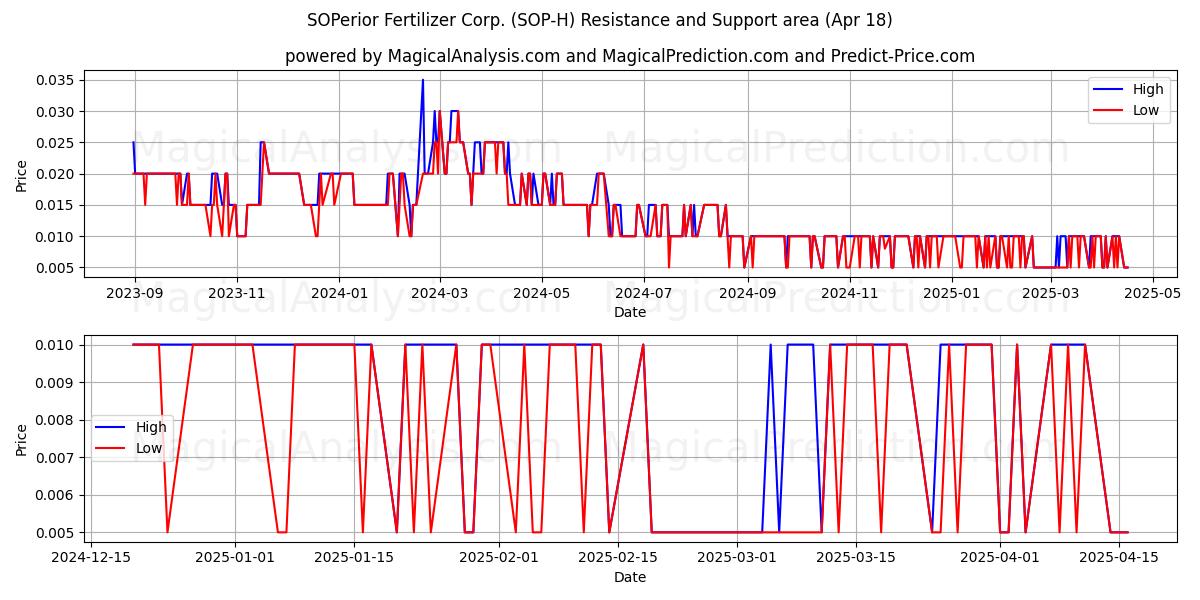Click the 2025-01 date tick label

[951, 293]
